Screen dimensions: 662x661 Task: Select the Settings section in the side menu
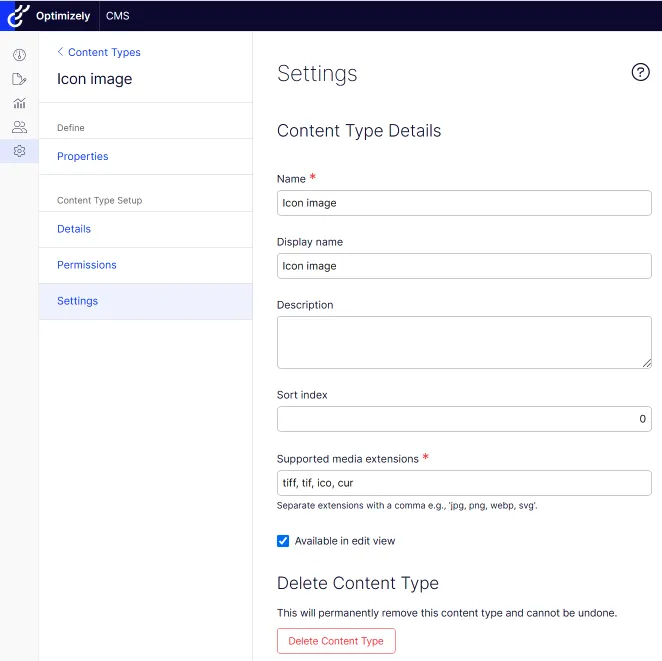[x=145, y=301]
